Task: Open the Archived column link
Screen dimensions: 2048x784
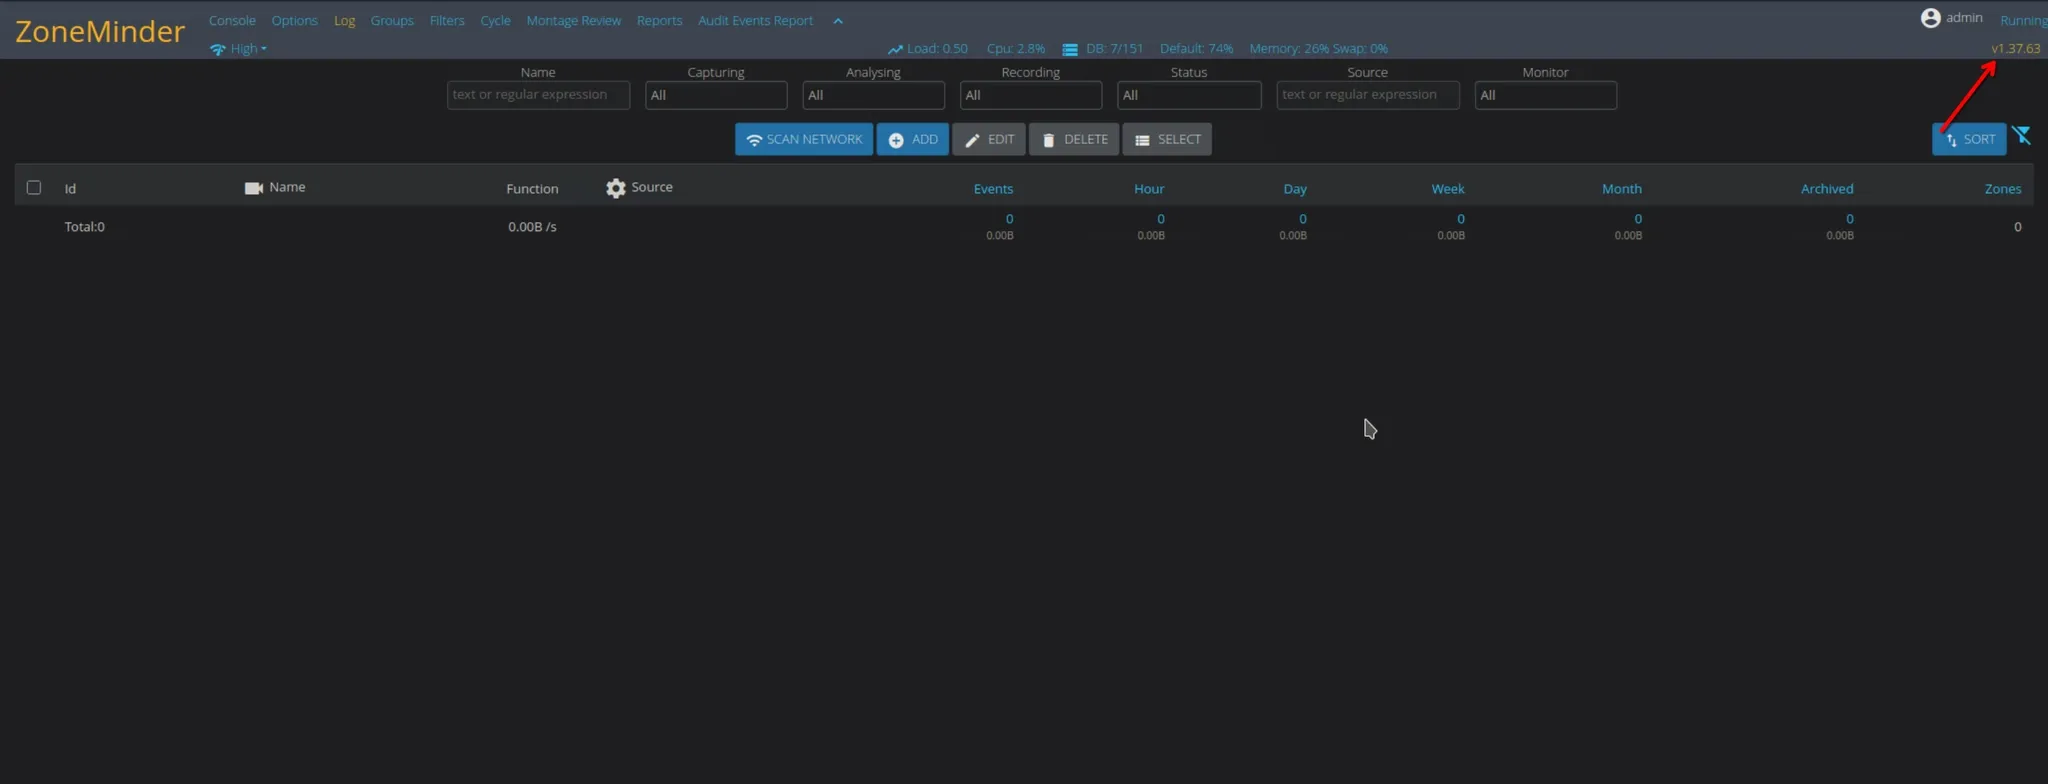Action: point(1827,188)
